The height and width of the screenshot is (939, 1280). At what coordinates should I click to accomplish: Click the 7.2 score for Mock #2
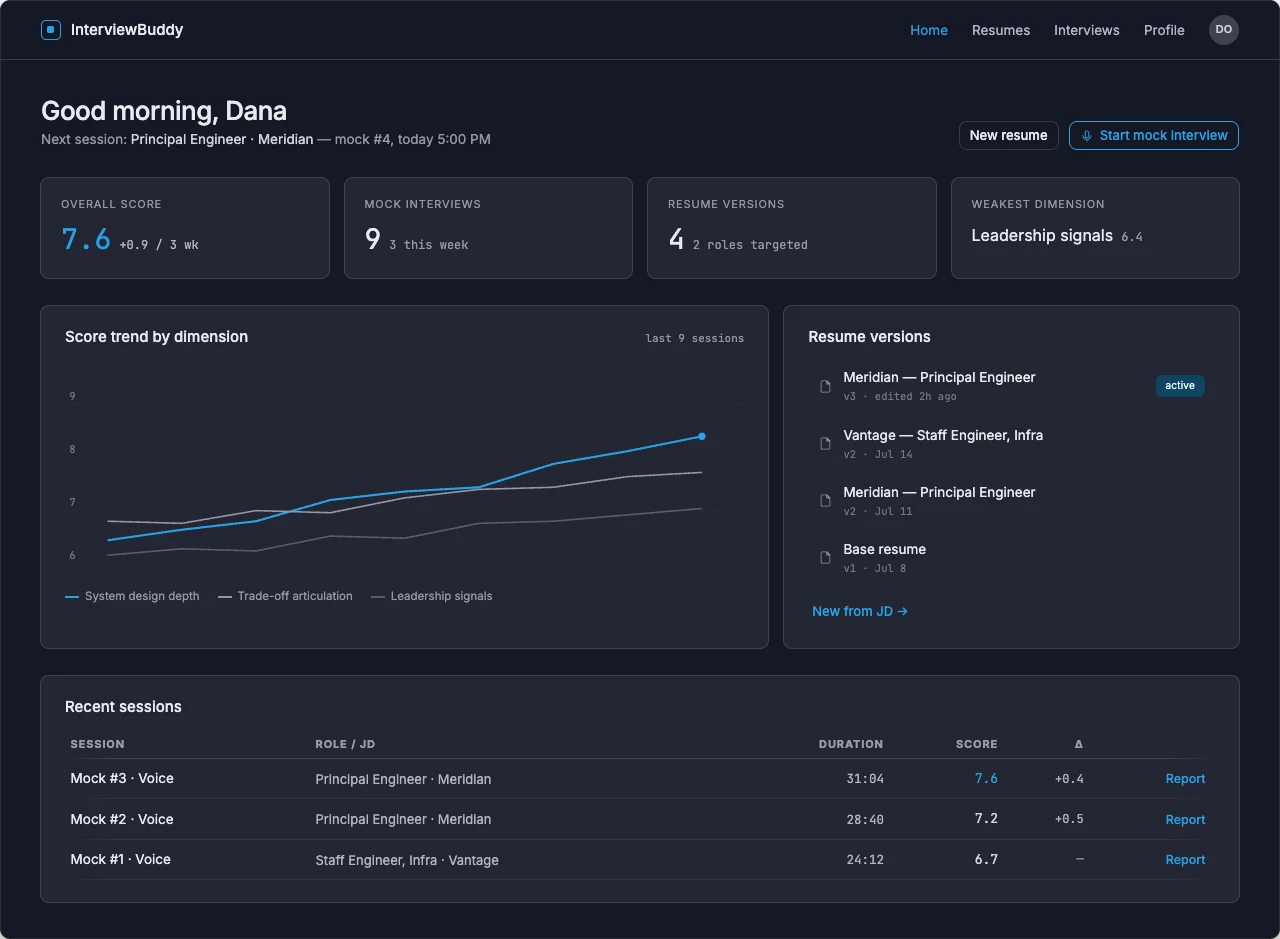(987, 819)
